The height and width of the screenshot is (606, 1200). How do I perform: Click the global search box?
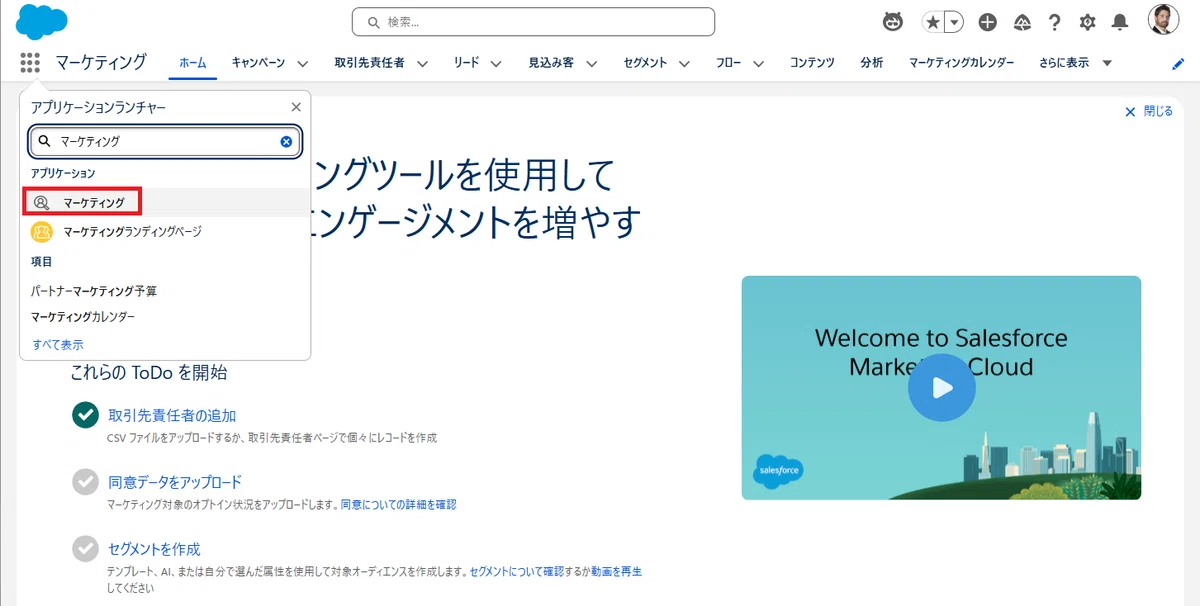[533, 22]
